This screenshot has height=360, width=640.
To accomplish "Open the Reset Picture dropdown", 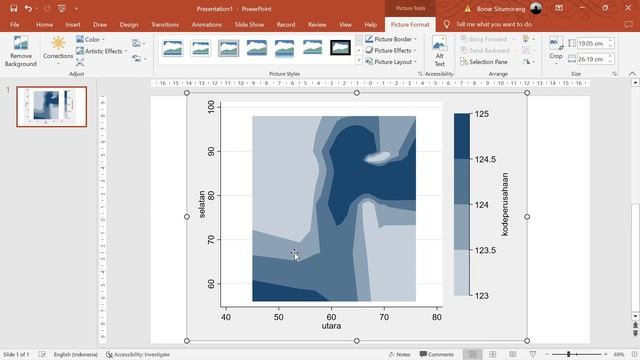I will (139, 59).
